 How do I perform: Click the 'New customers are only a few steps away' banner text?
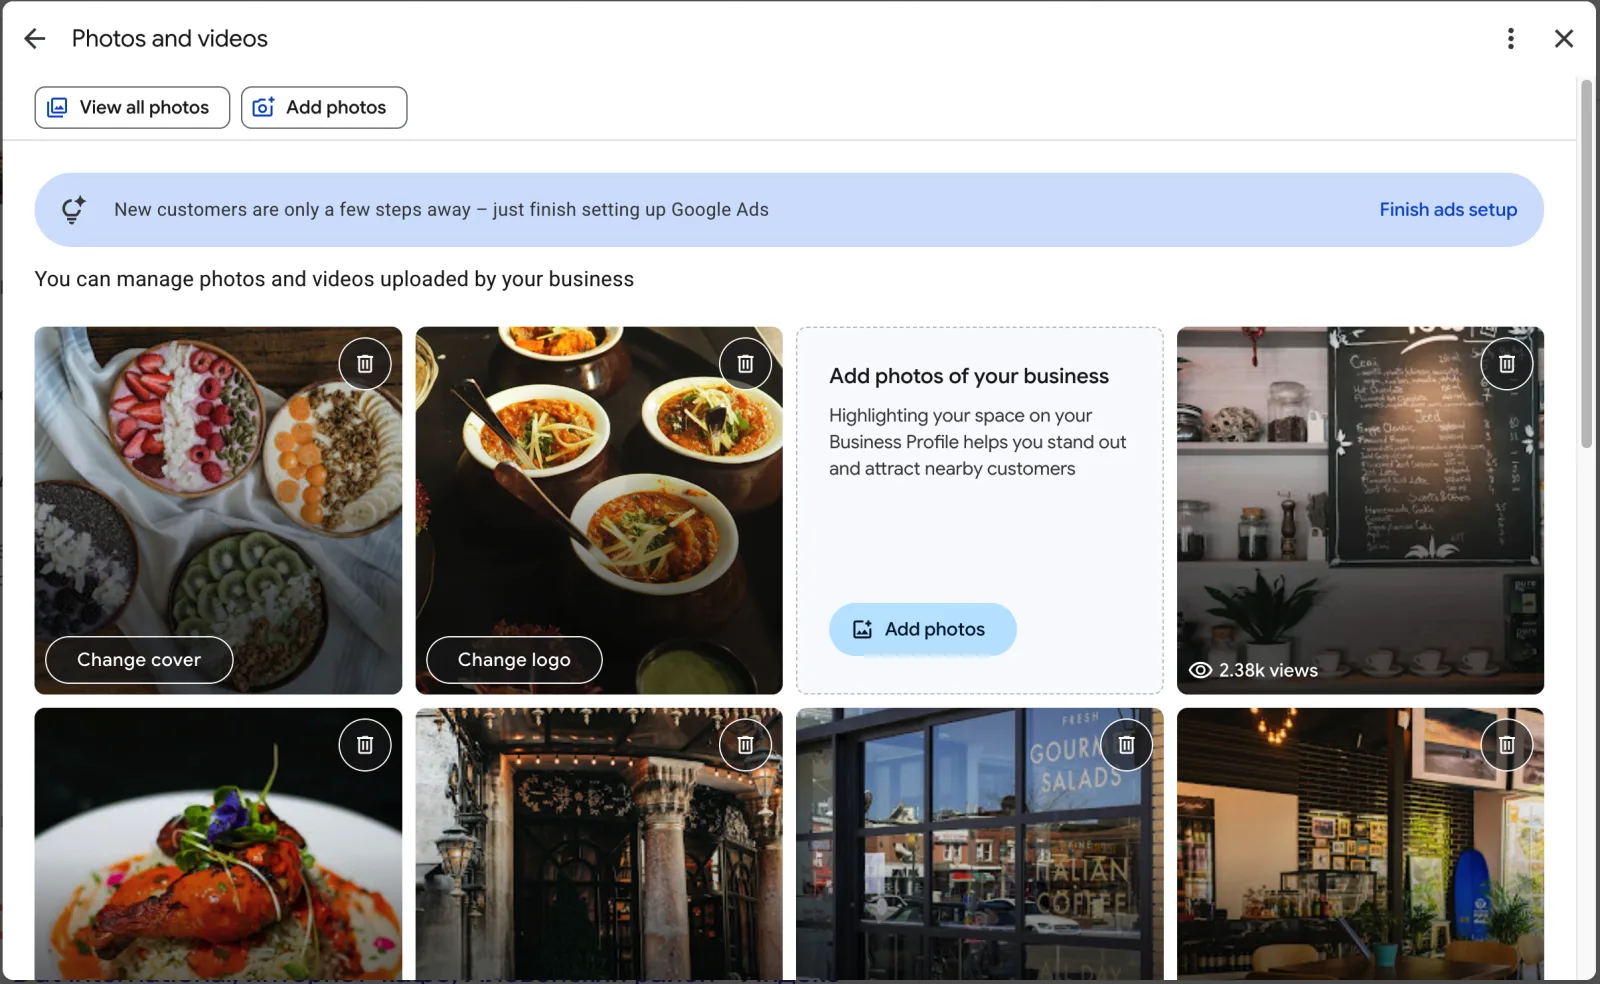441,210
